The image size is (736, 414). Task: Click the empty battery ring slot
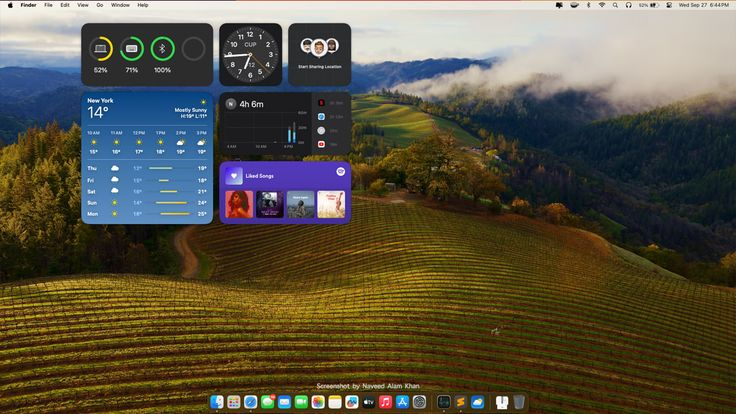193,48
